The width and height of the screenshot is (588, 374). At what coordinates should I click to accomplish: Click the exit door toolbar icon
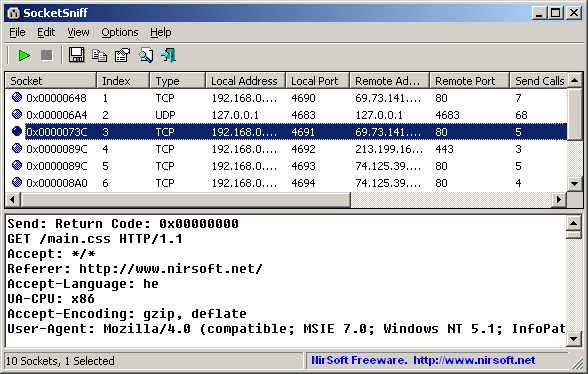click(168, 56)
